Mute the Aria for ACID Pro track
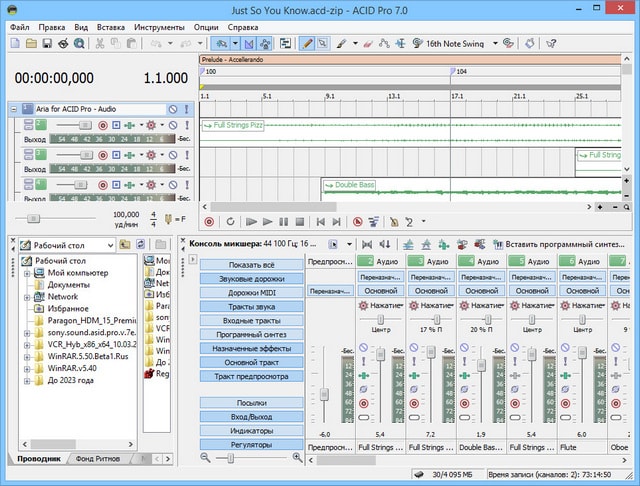This screenshot has height=486, width=640. click(x=172, y=109)
